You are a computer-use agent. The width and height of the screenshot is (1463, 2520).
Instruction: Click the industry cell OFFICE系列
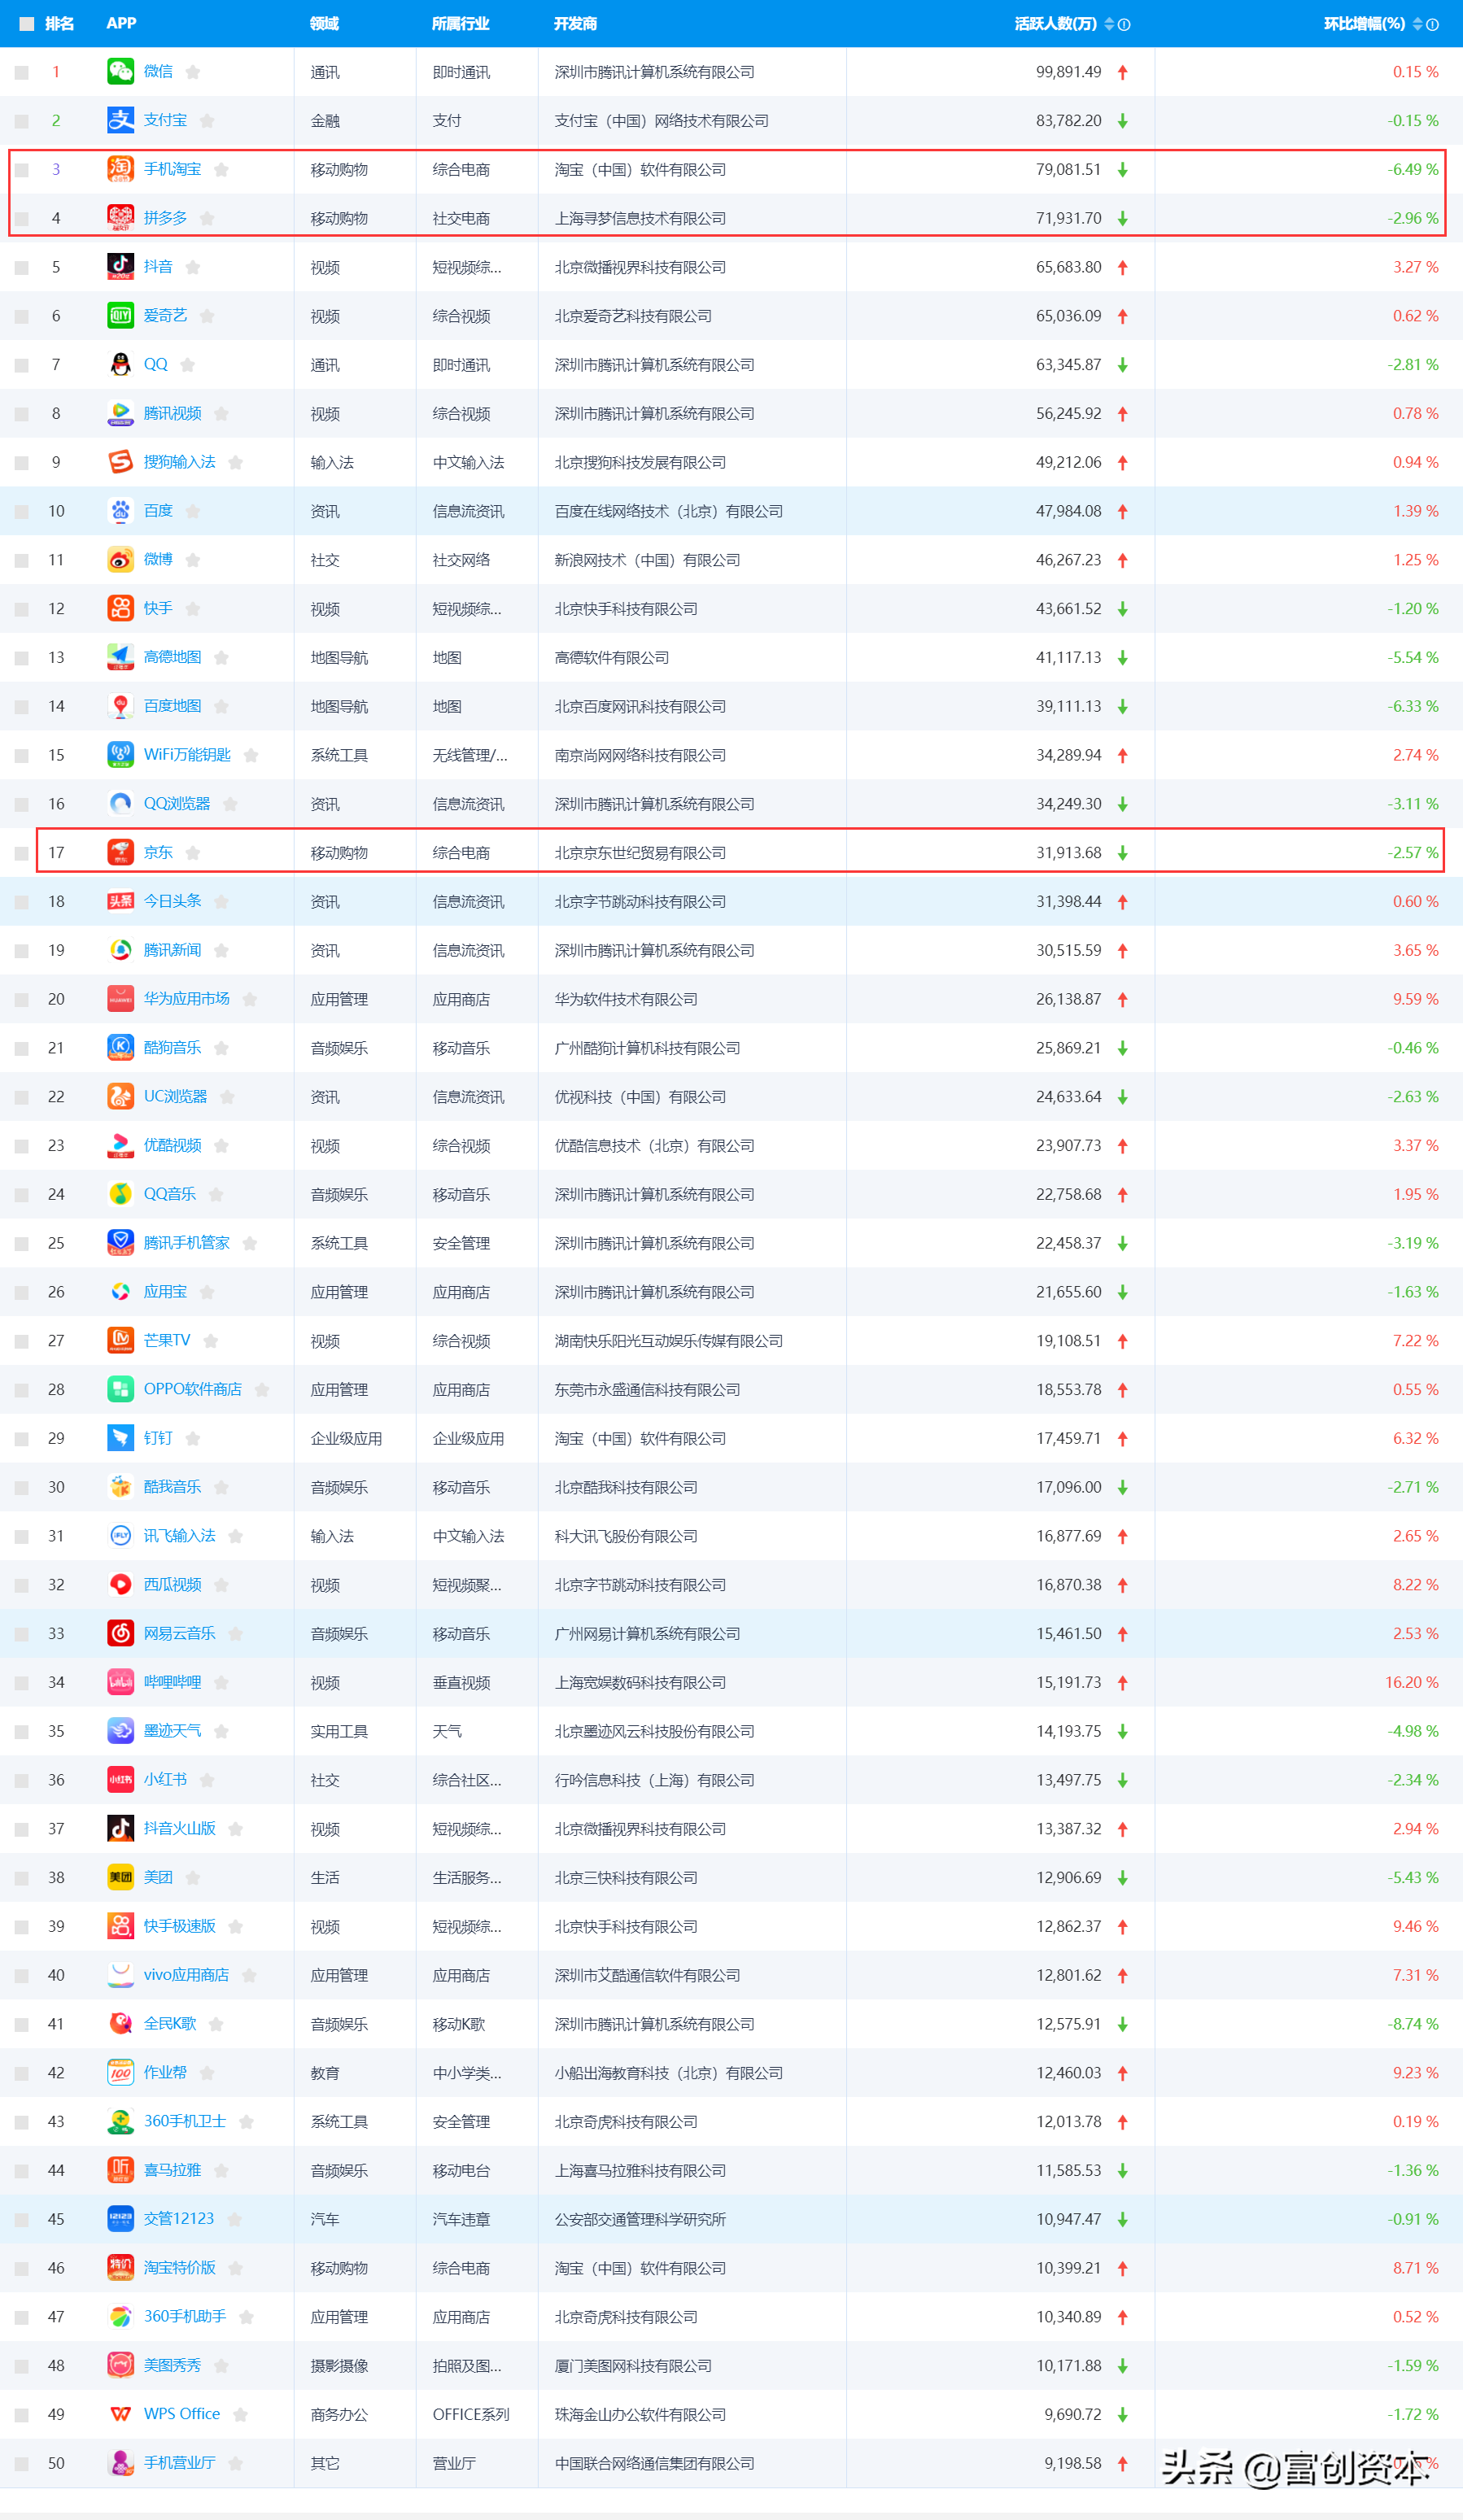pos(471,2414)
